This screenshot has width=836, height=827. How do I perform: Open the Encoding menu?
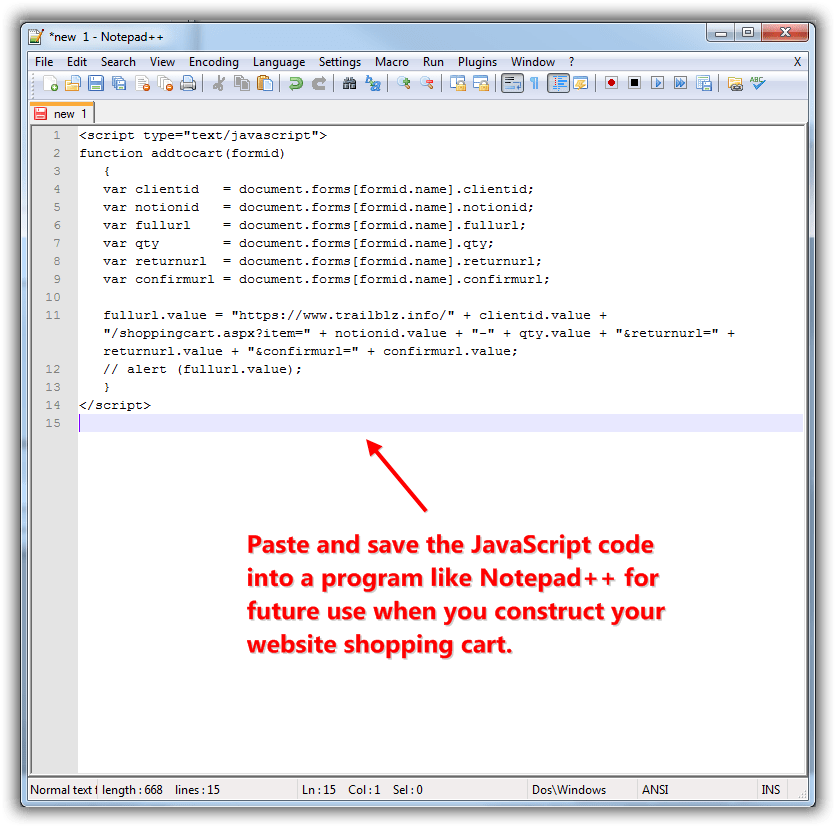tap(213, 62)
